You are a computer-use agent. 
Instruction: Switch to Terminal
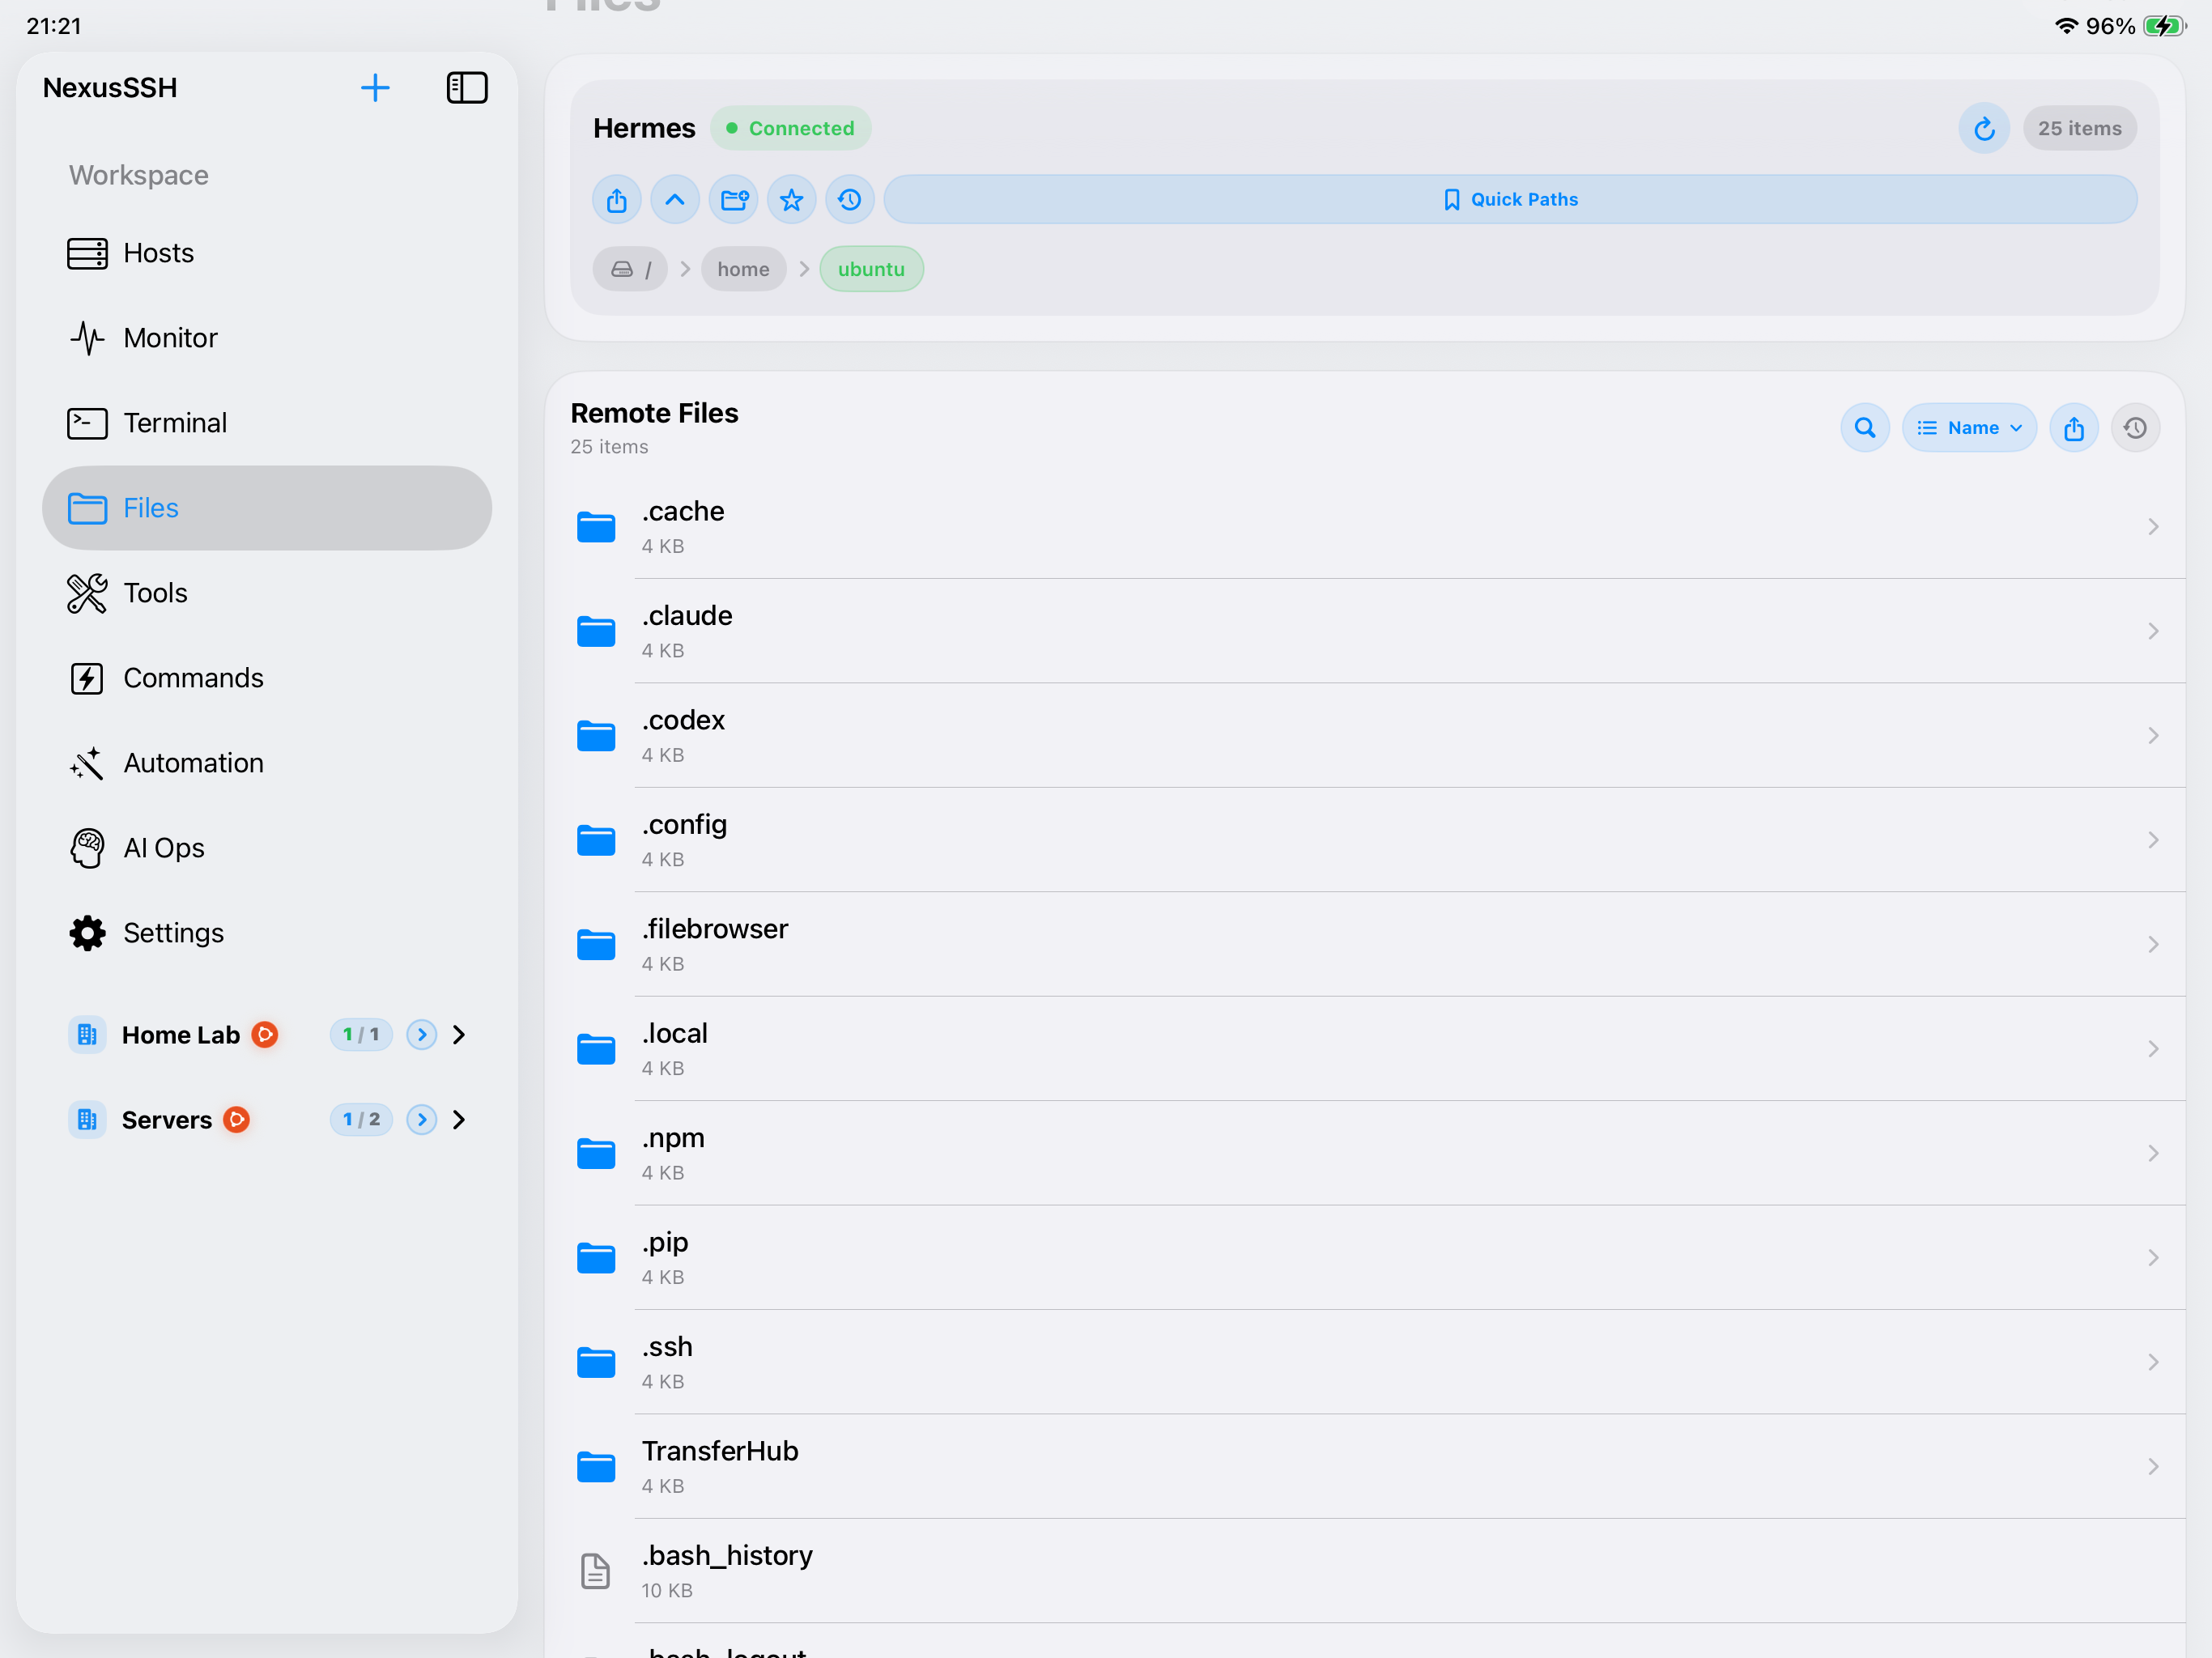coord(267,423)
